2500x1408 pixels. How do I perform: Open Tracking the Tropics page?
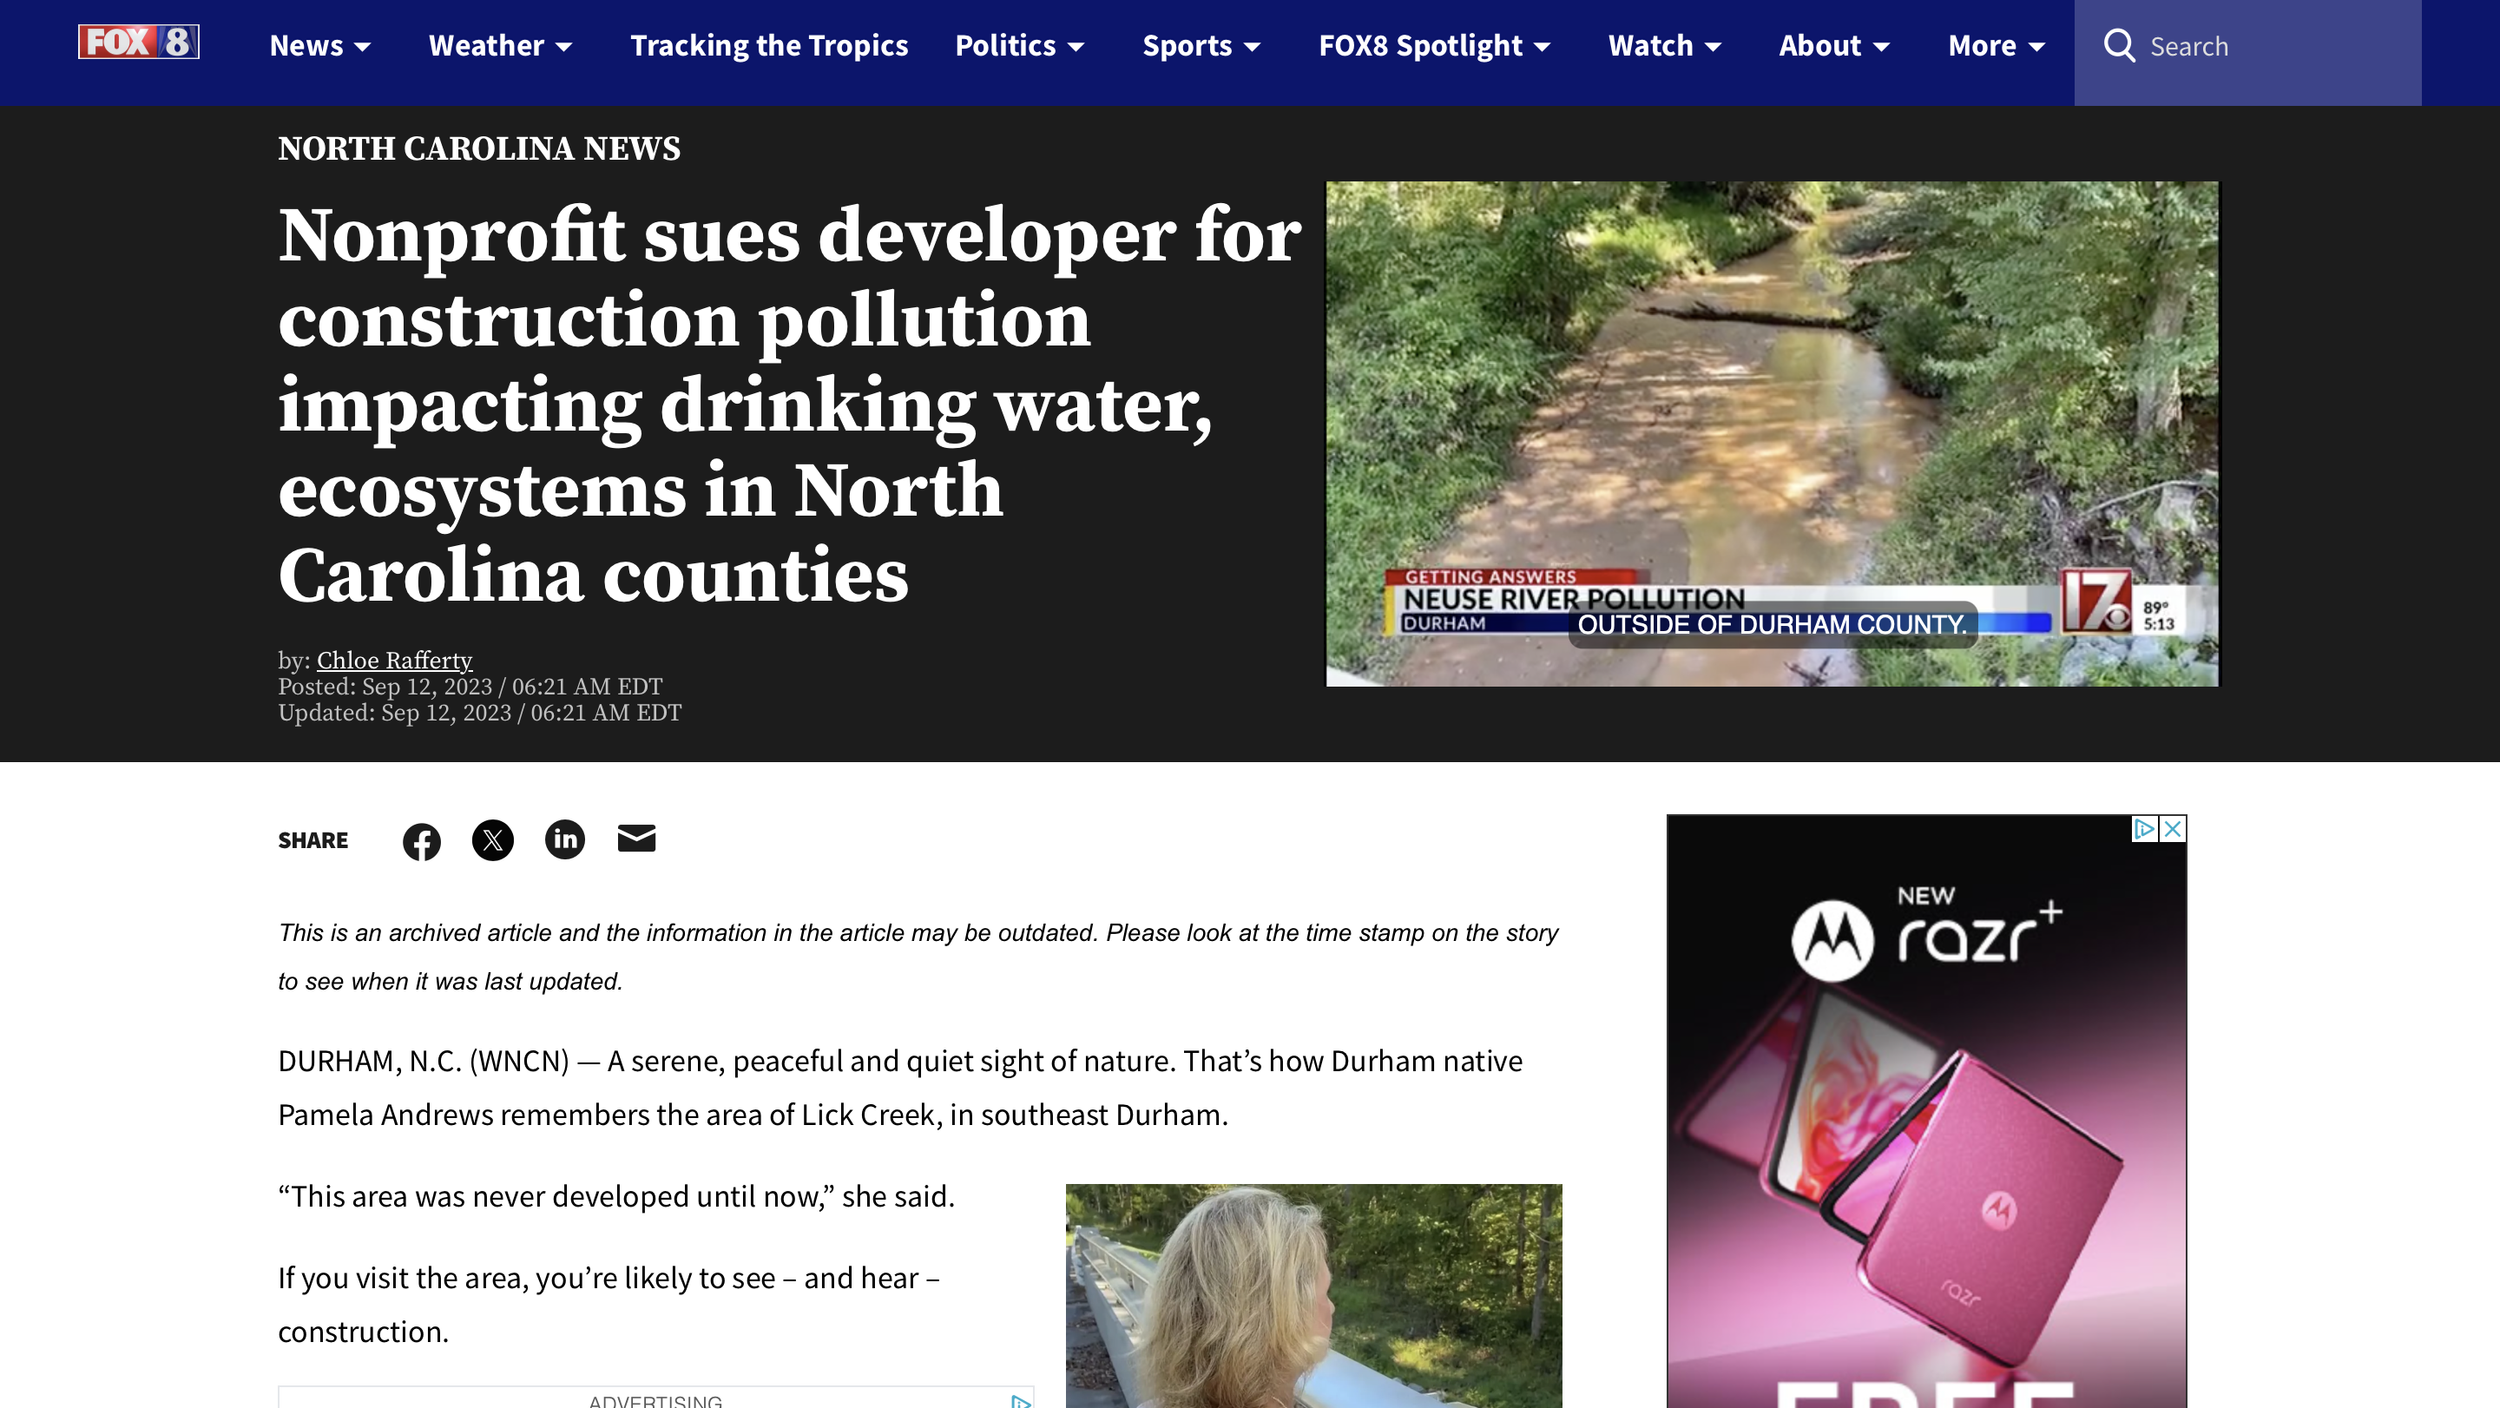[768, 46]
